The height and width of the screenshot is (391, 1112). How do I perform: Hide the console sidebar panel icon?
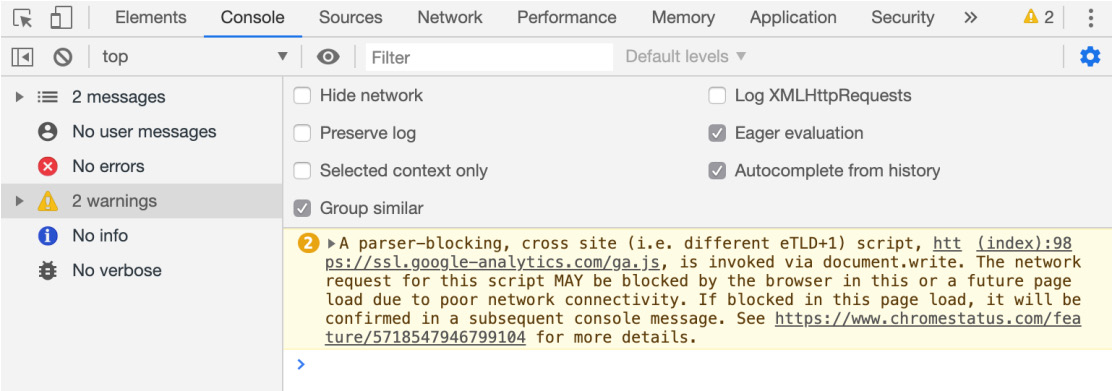23,57
